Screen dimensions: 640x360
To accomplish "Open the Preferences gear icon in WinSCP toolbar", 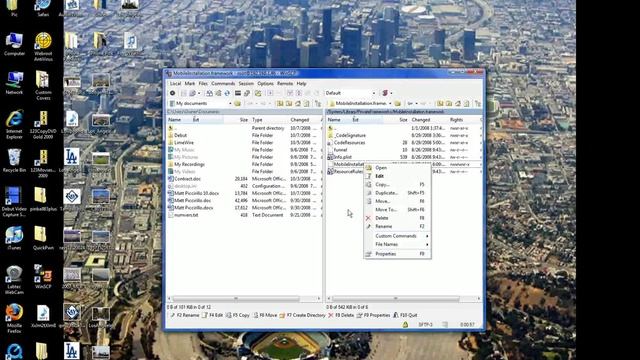I will (173, 93).
